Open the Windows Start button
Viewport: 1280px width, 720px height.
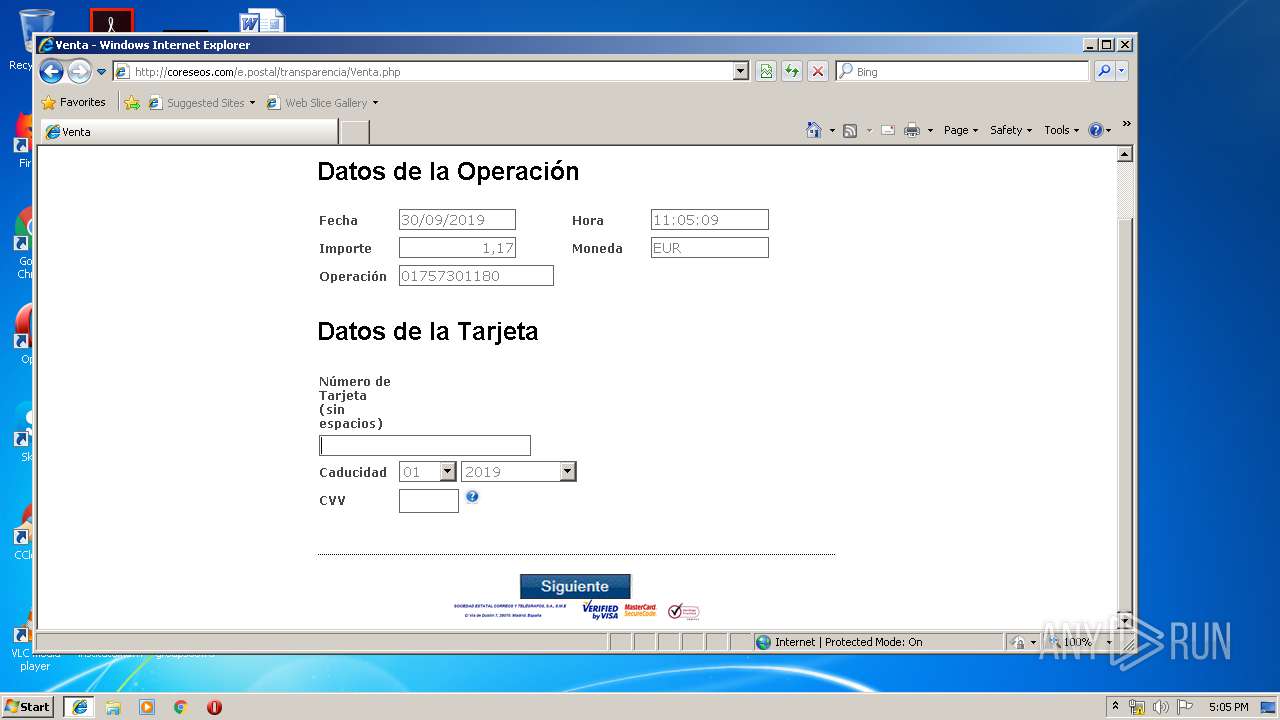pyautogui.click(x=27, y=706)
